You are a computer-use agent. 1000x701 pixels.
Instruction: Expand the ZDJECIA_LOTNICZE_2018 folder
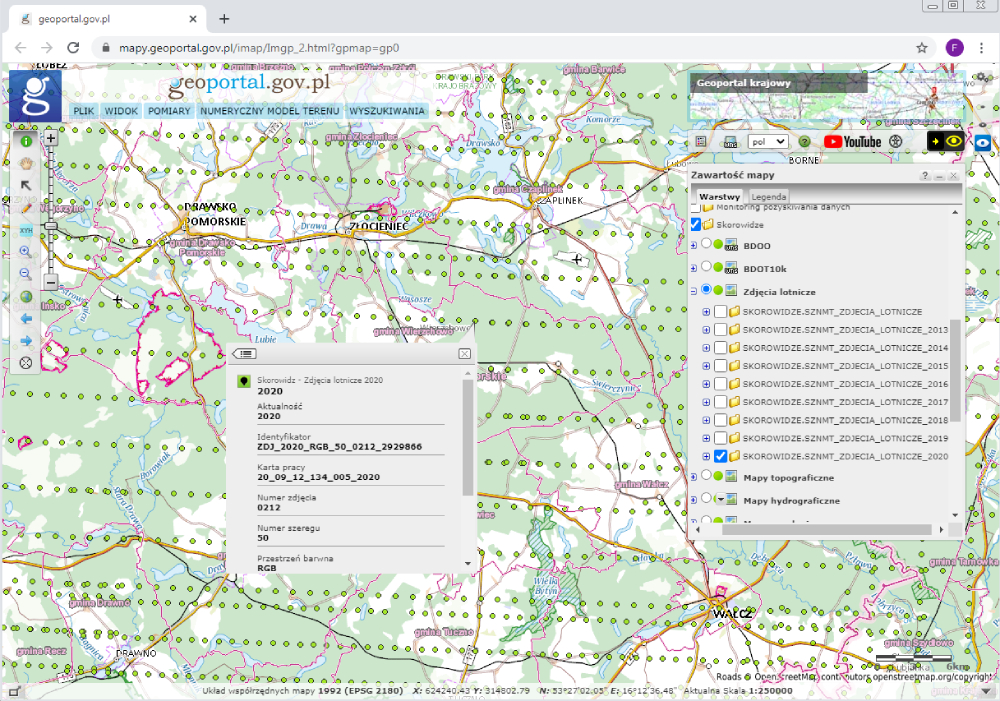point(706,420)
